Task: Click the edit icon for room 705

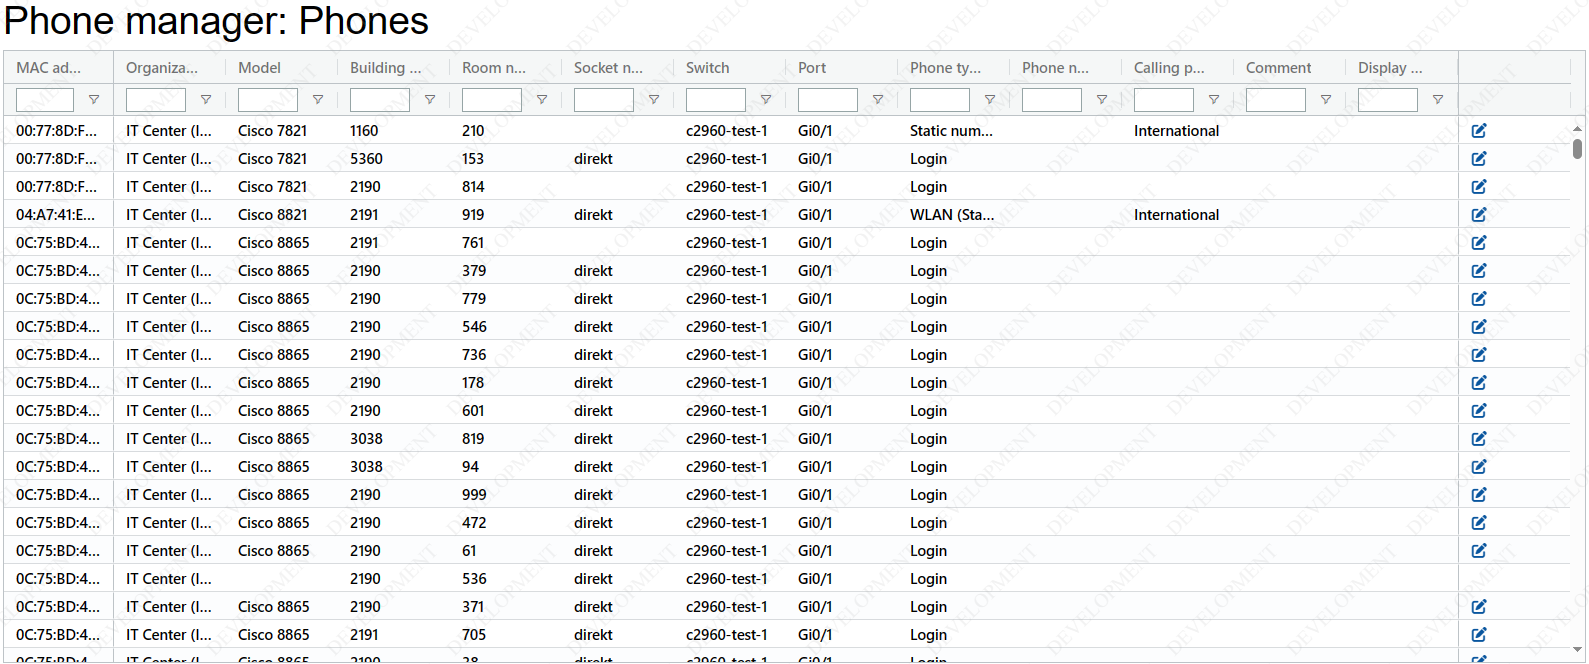Action: click(1479, 635)
